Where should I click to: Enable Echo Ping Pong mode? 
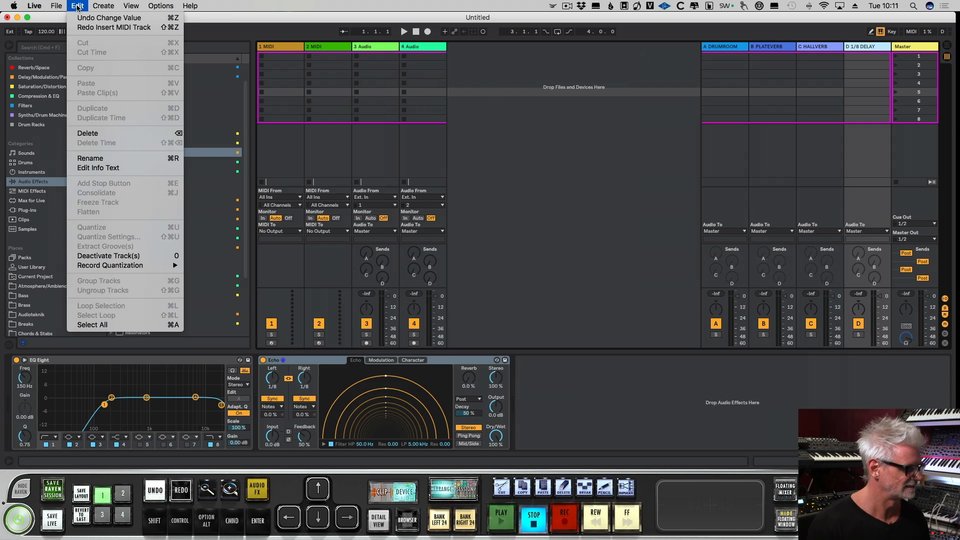[x=468, y=435]
